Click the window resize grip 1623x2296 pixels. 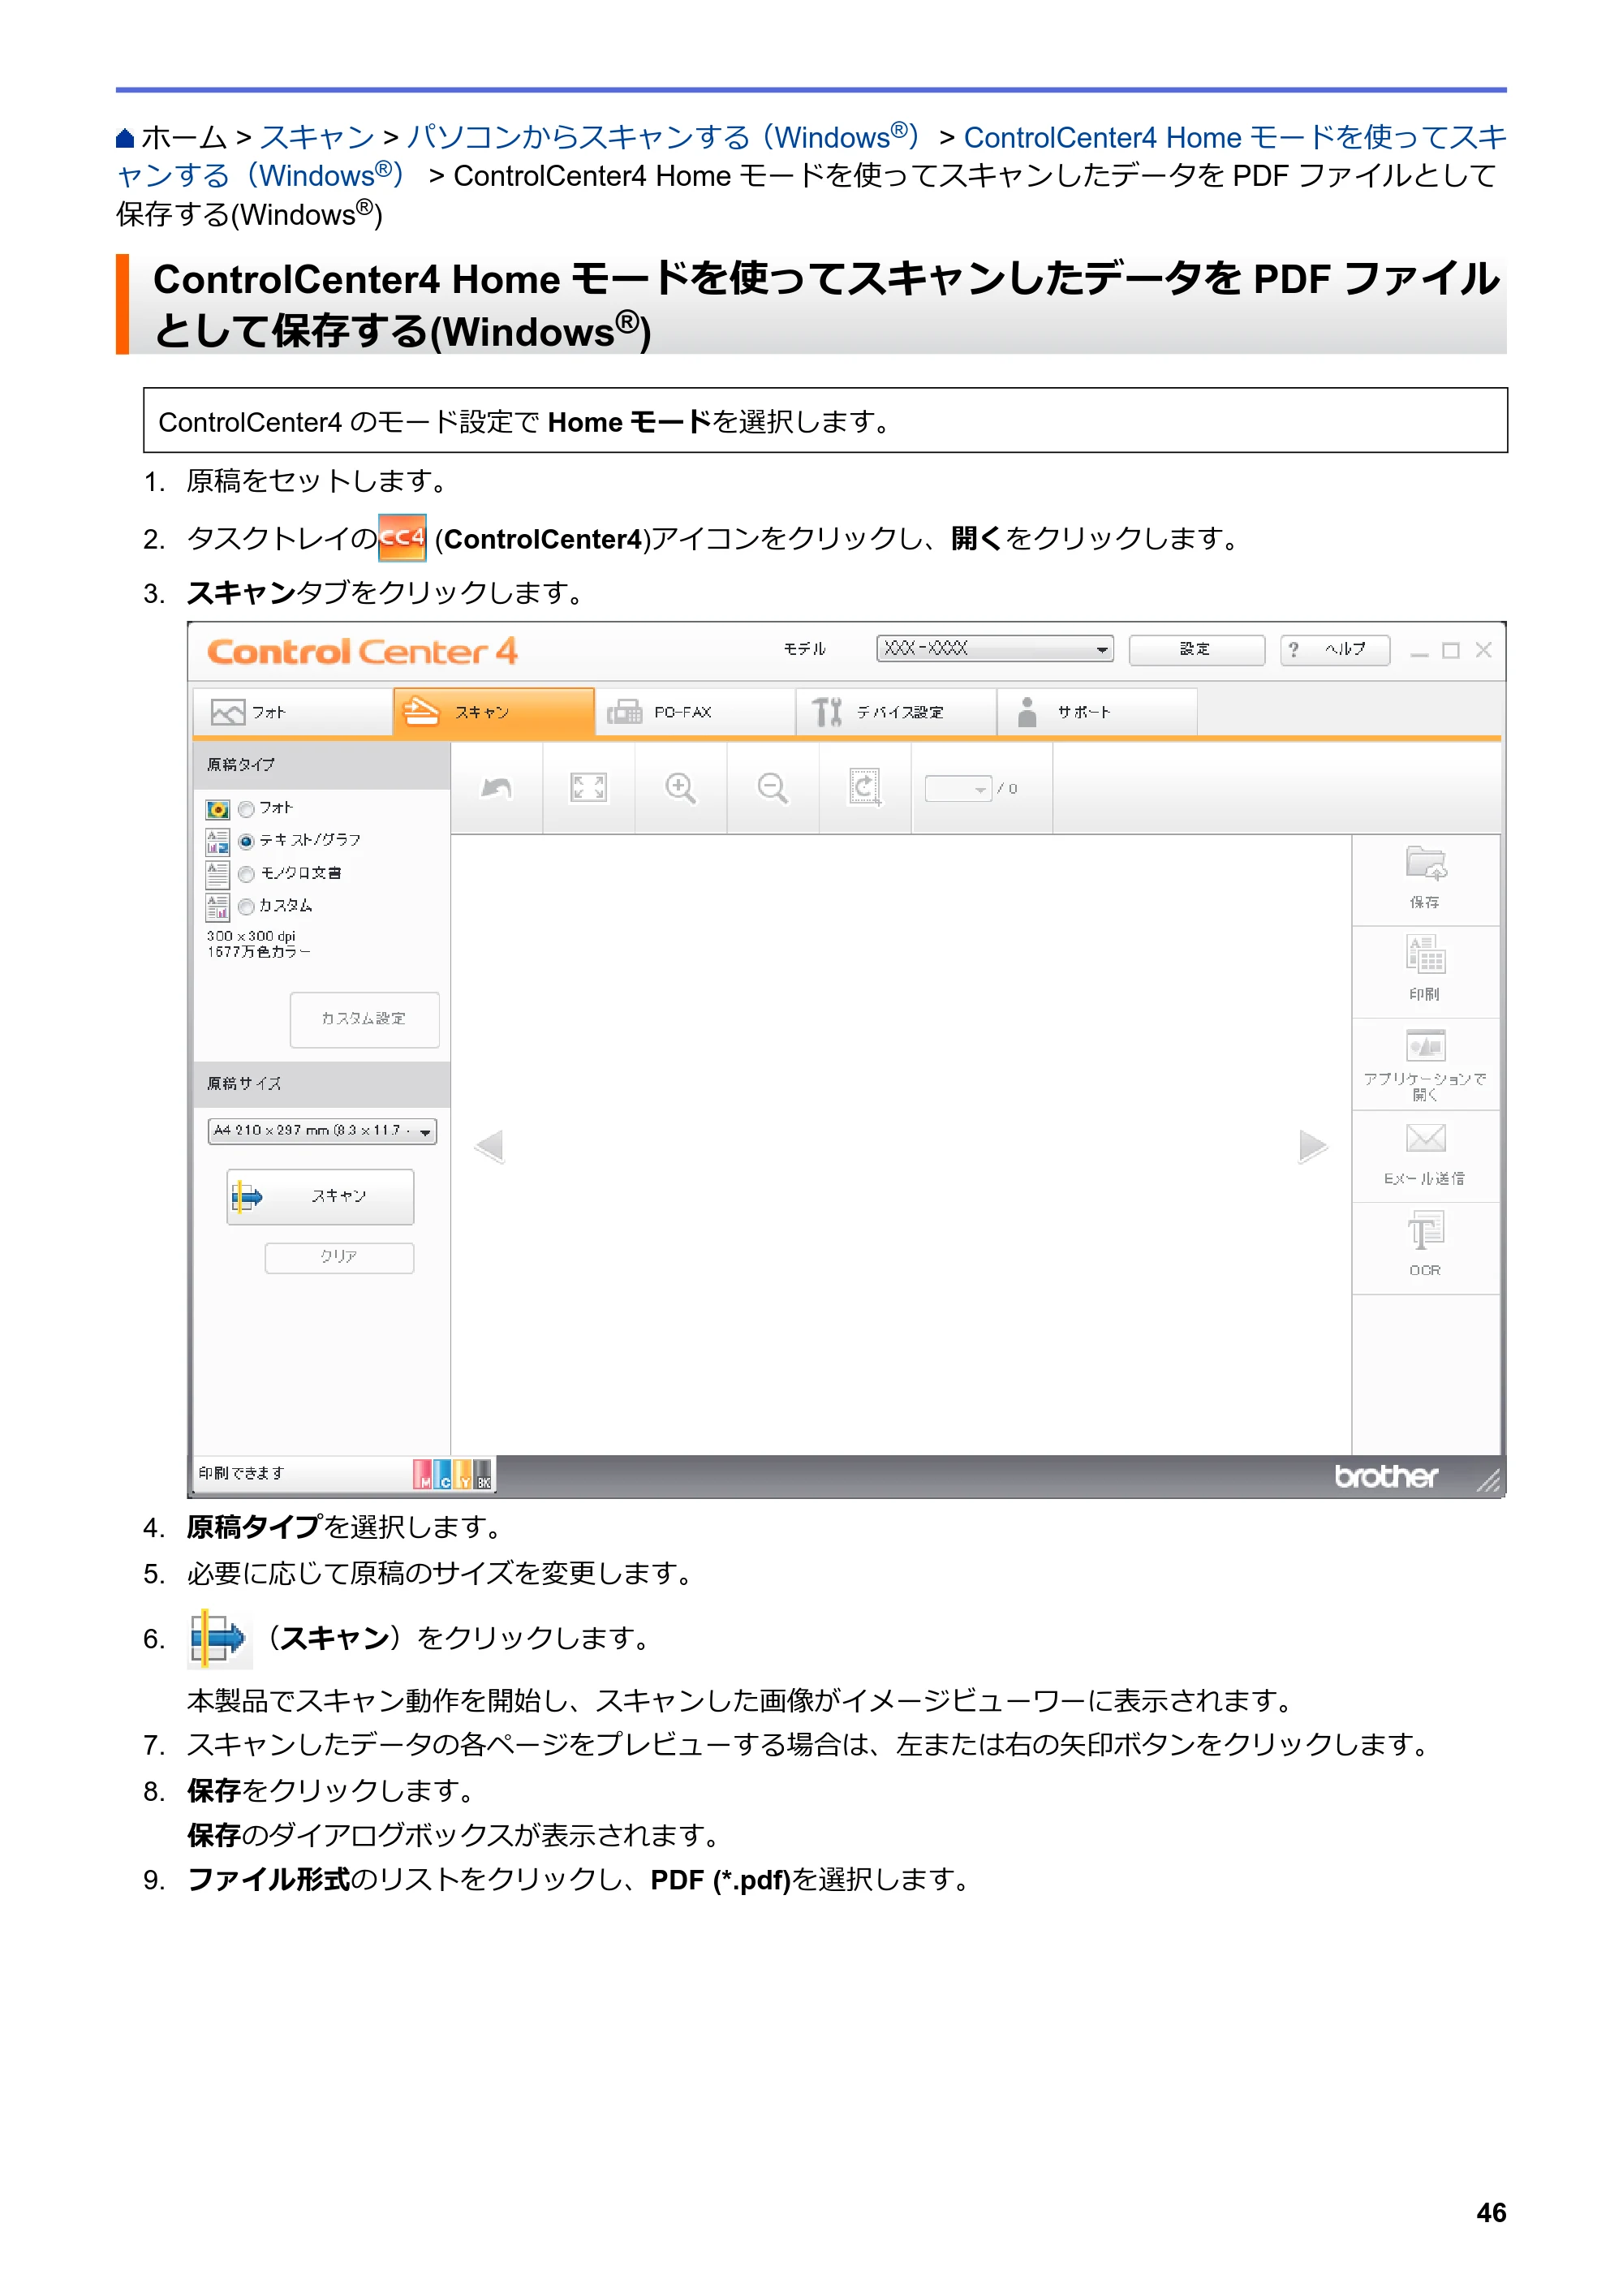[x=1488, y=1481]
